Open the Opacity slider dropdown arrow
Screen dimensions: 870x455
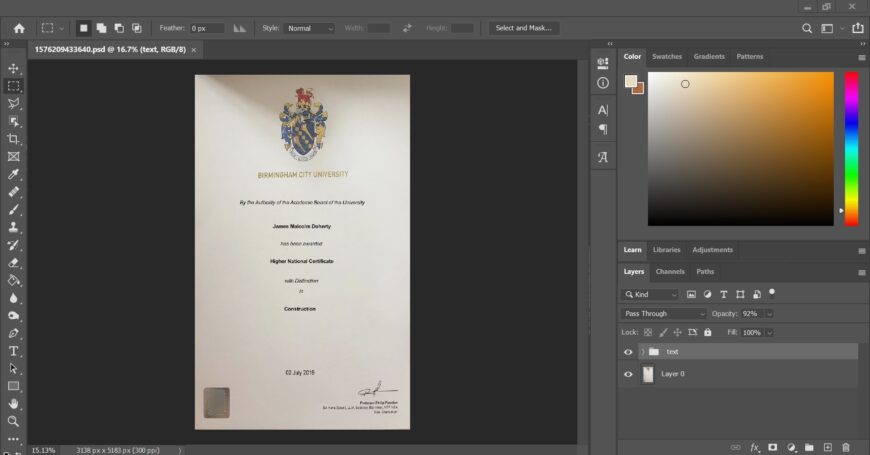[x=770, y=314]
